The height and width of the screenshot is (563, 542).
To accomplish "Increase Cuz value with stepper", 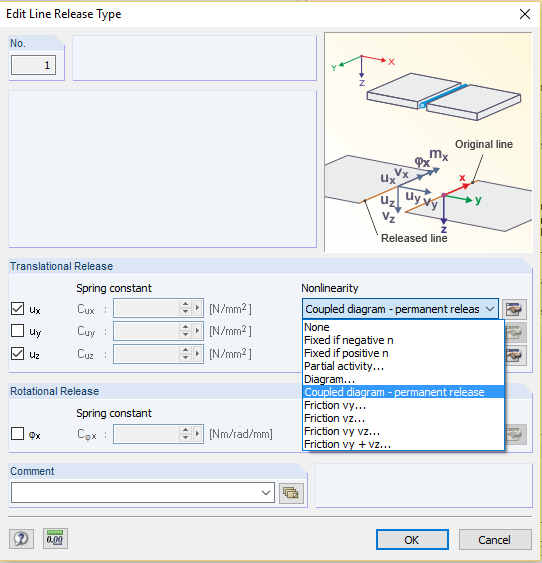I will 186,350.
